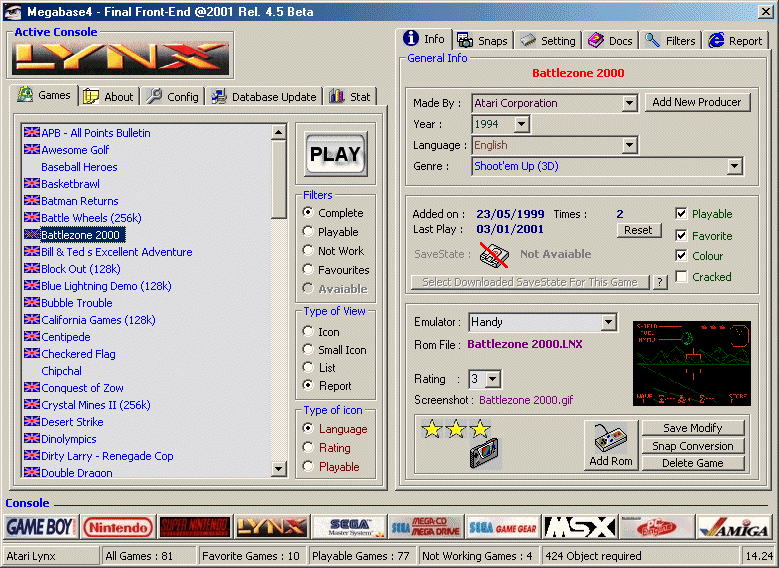Click the handheld console icon below stars

[484, 453]
